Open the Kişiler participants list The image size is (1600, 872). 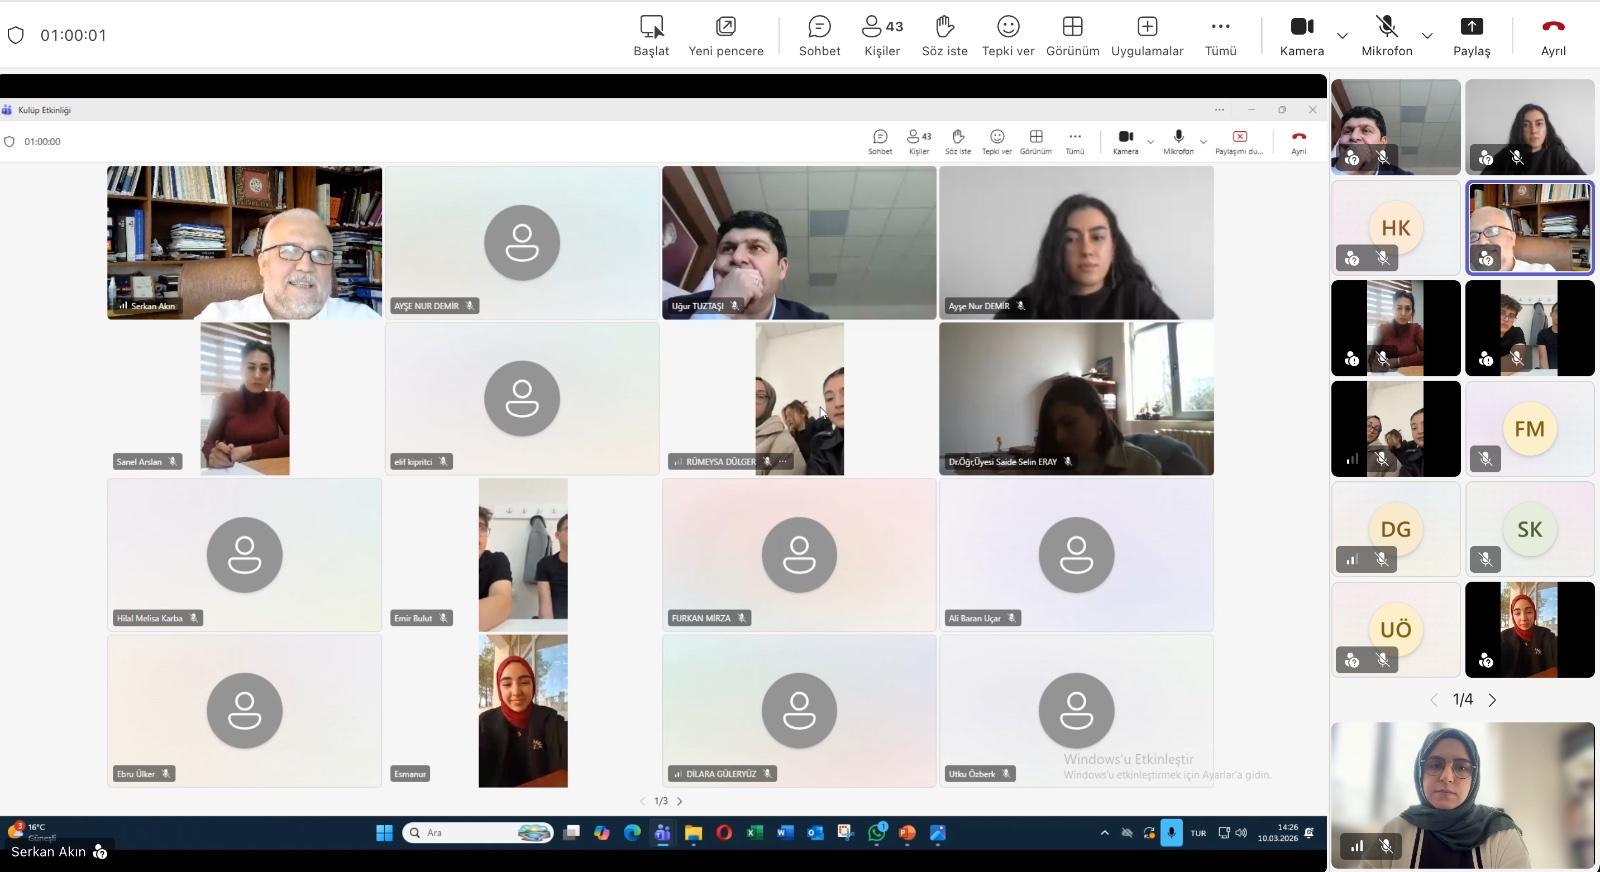(x=882, y=35)
